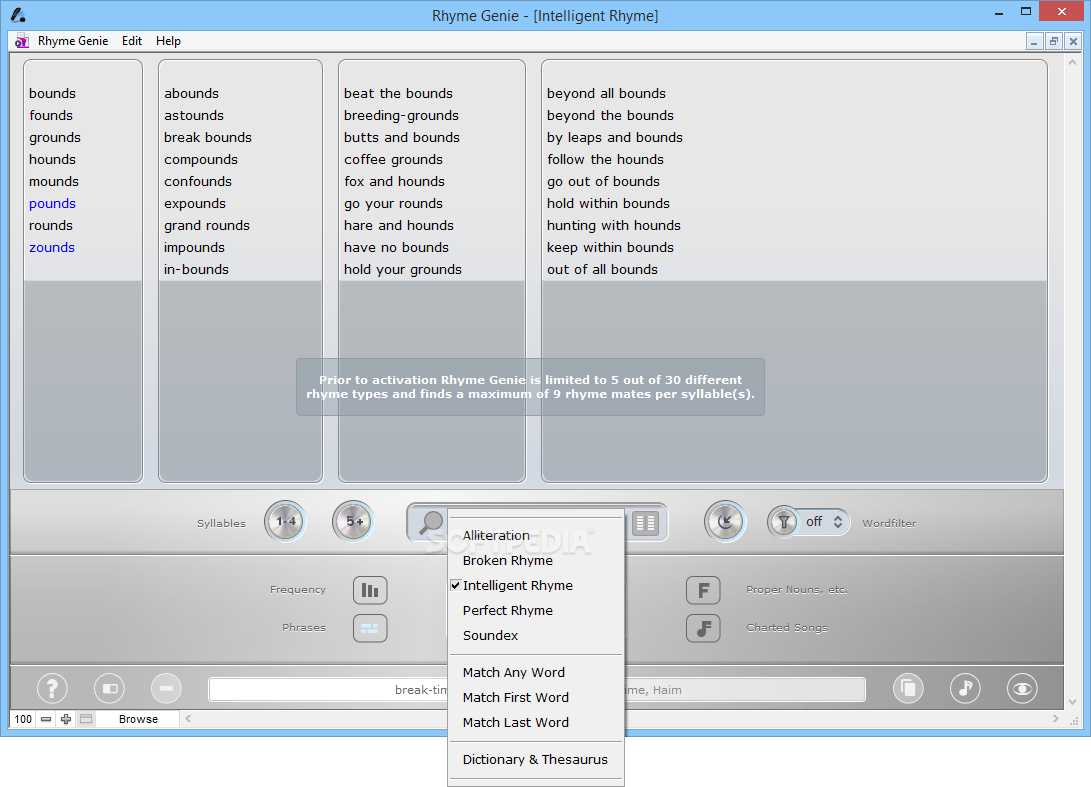Select the phrase fox and hounds
This screenshot has height=787, width=1091.
click(x=394, y=182)
